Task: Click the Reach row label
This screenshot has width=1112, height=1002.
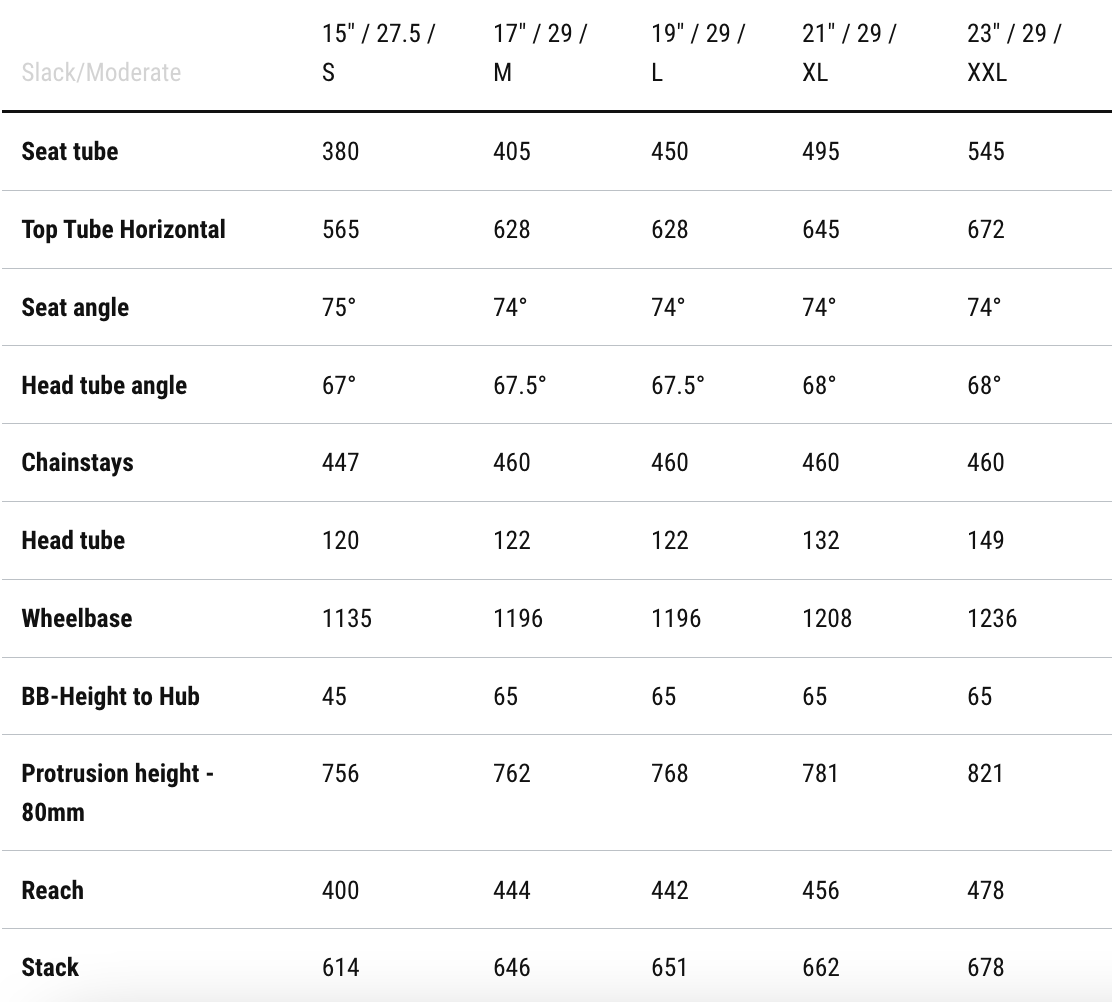Action: [53, 890]
